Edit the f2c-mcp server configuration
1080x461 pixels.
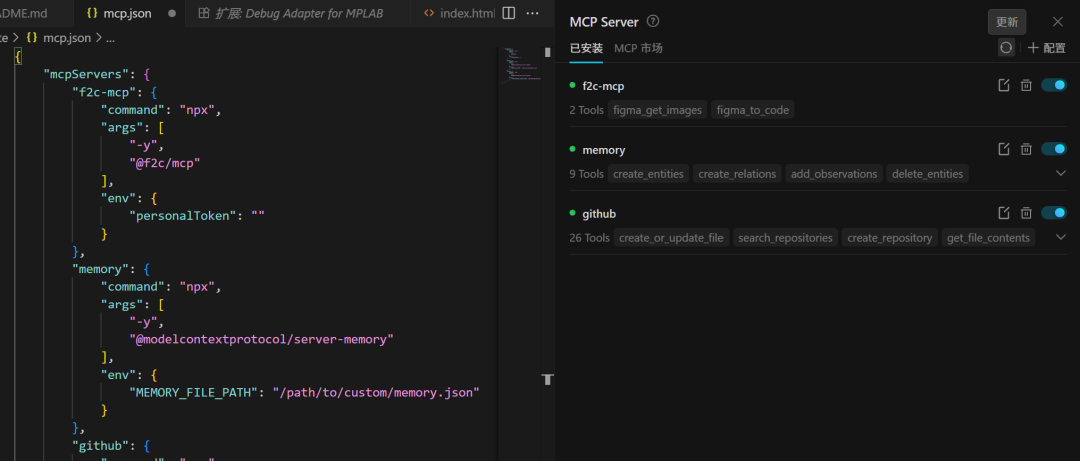point(1004,85)
